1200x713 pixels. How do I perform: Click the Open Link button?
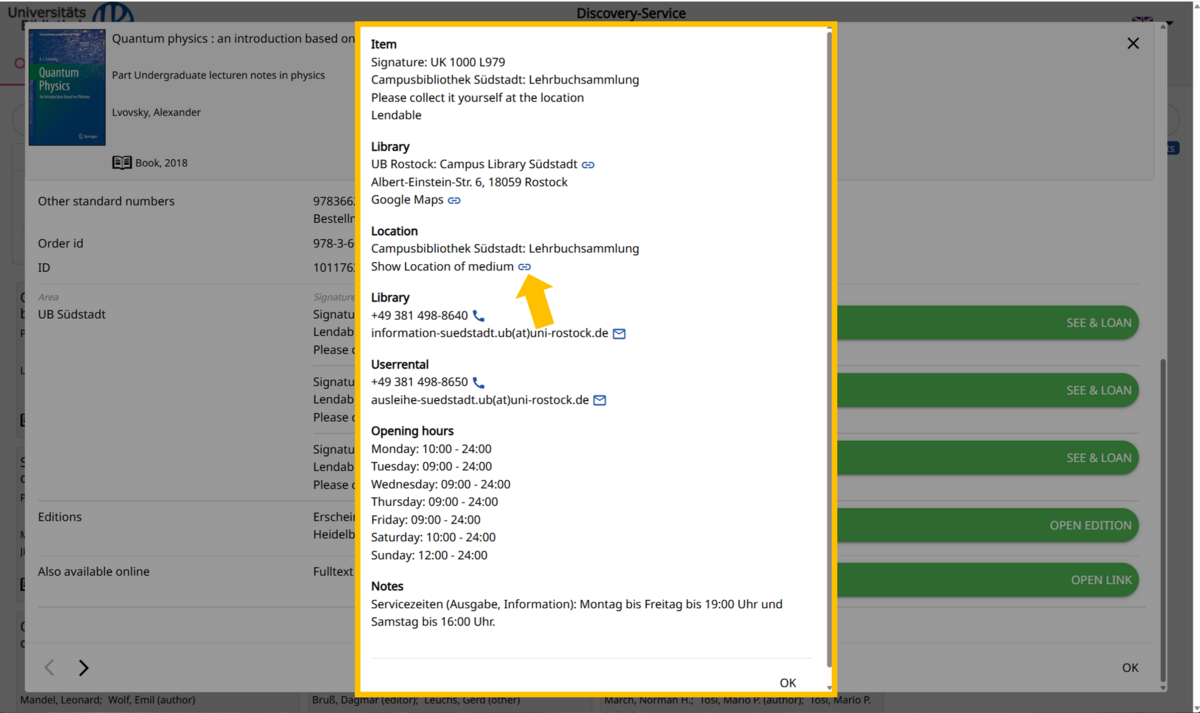[x=1100, y=580]
